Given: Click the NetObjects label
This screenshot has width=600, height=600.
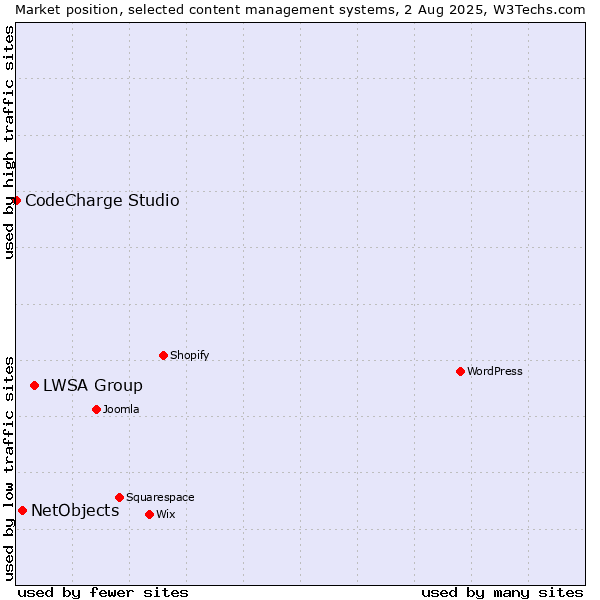Looking at the screenshot, I should (75, 510).
